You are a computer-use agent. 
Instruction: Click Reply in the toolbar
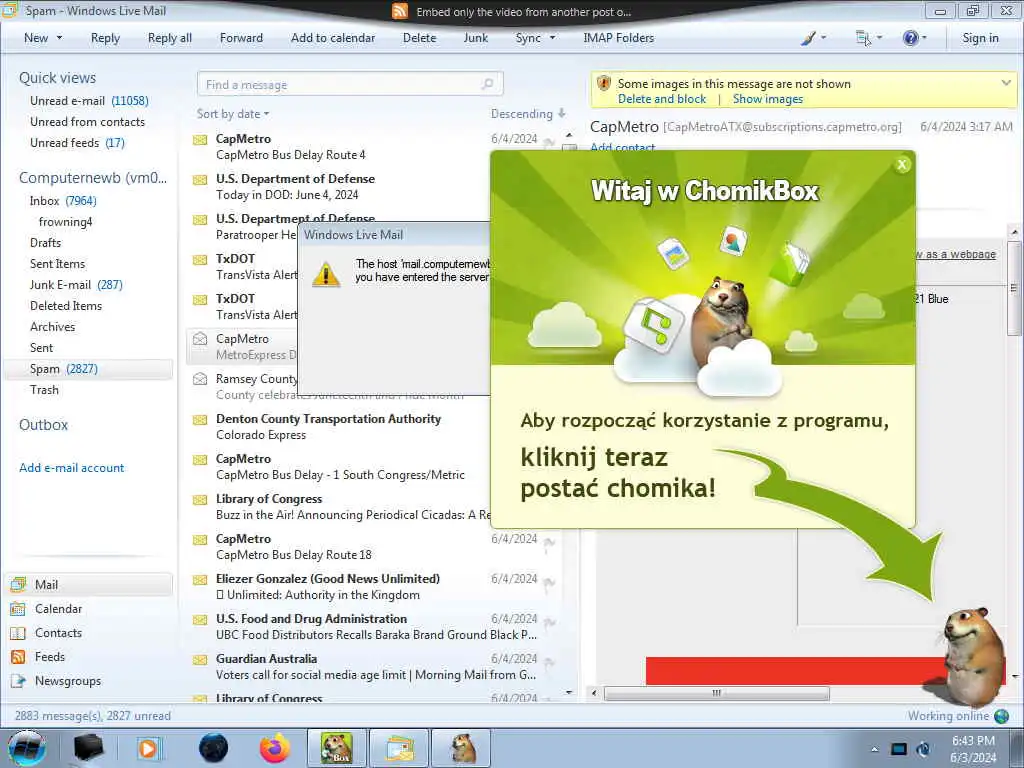(105, 38)
